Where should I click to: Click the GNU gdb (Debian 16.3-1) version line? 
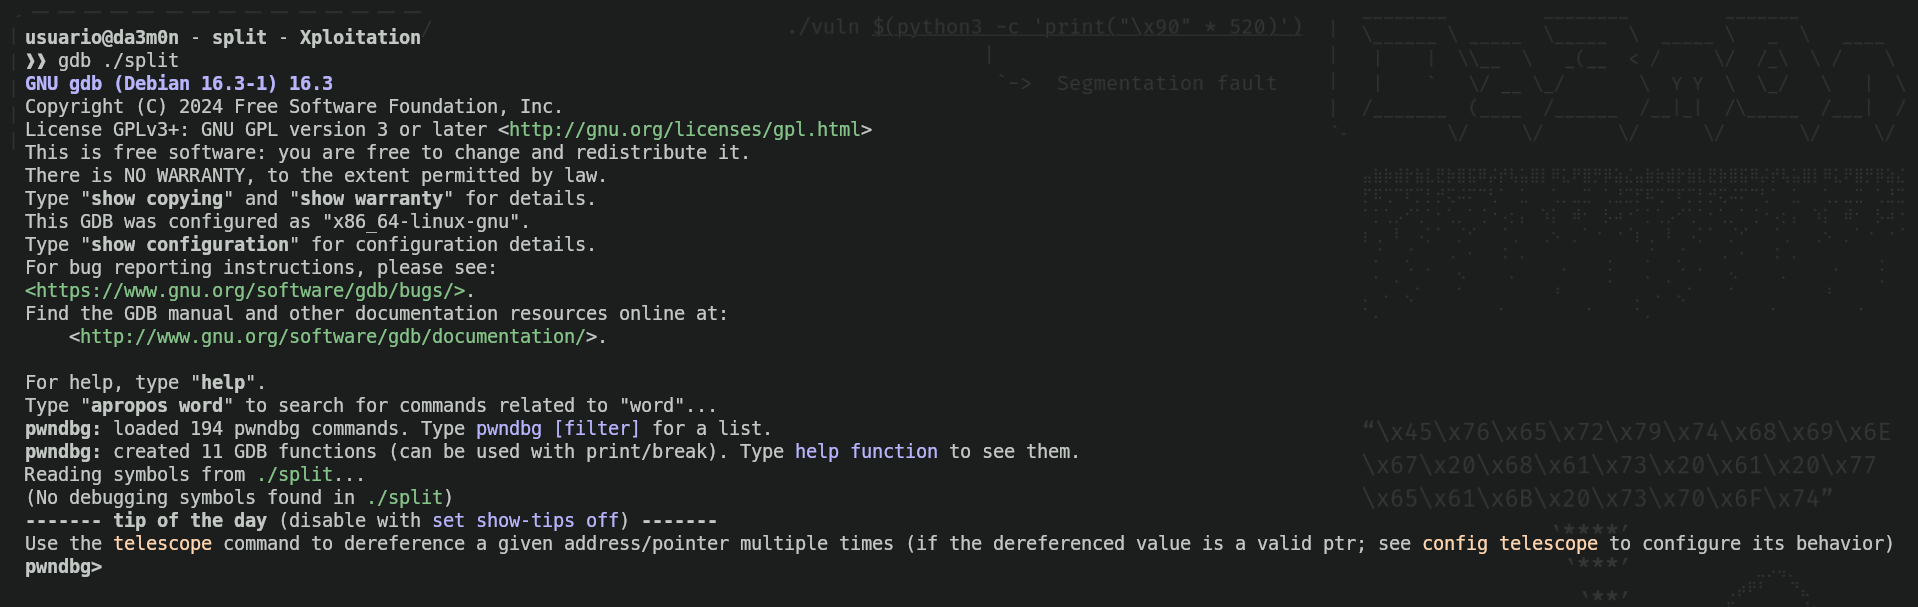pos(179,84)
